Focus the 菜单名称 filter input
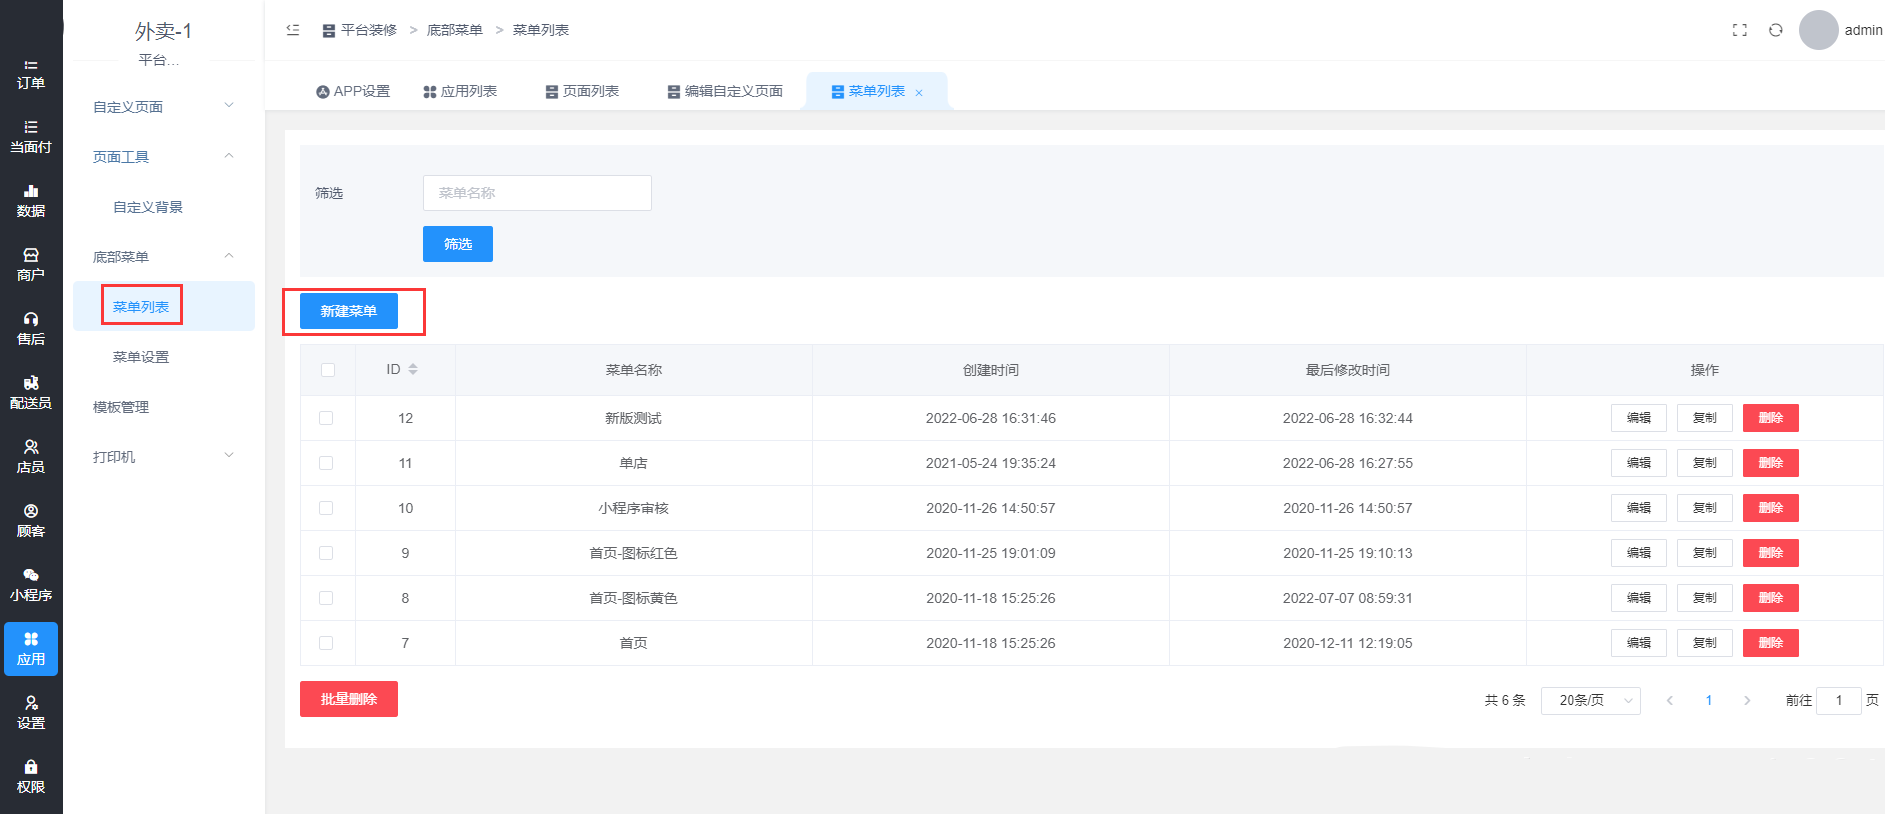Image resolution: width=1885 pixels, height=814 pixels. [537, 193]
